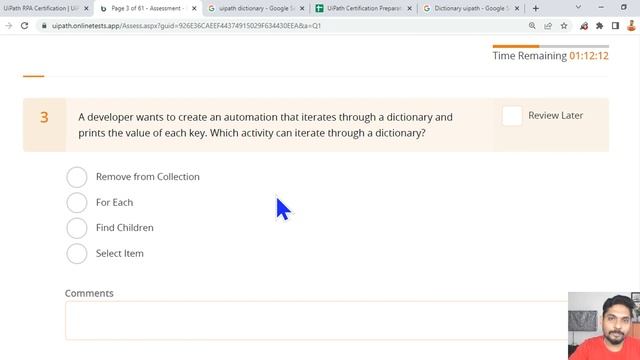Pick the 'Find Children' radio button
Image resolution: width=640 pixels, height=360 pixels.
pyautogui.click(x=77, y=228)
